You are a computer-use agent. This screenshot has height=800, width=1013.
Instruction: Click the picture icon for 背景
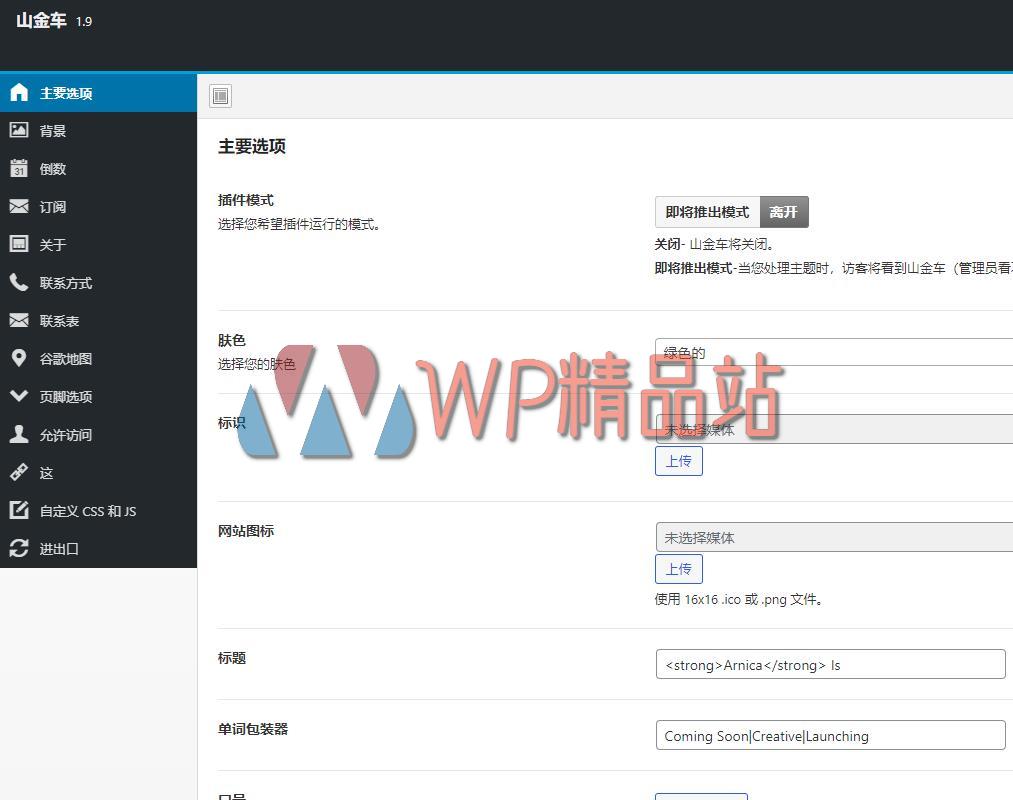(x=19, y=130)
